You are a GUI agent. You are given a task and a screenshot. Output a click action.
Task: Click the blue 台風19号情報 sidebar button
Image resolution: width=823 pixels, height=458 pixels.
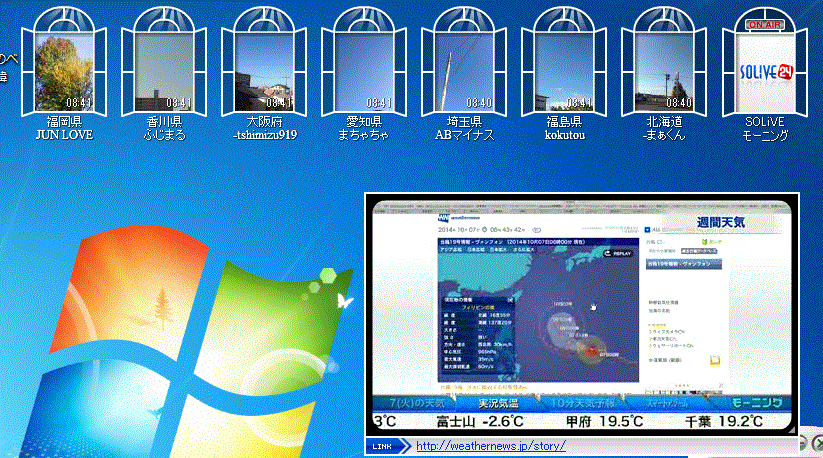pyautogui.click(x=684, y=264)
